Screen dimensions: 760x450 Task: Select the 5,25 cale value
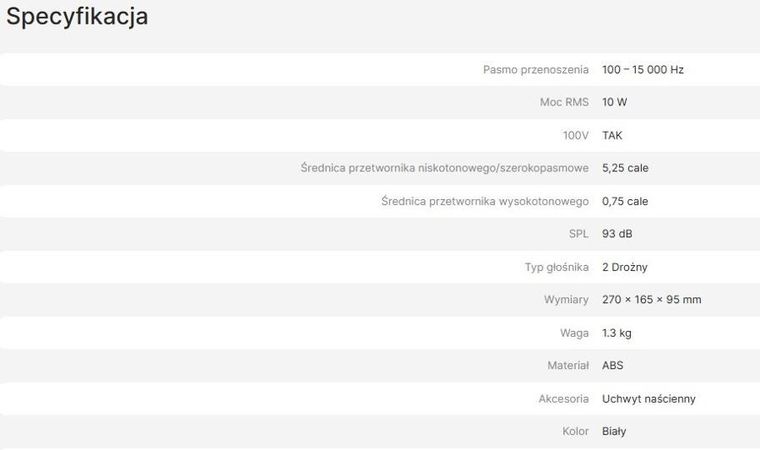click(x=625, y=168)
